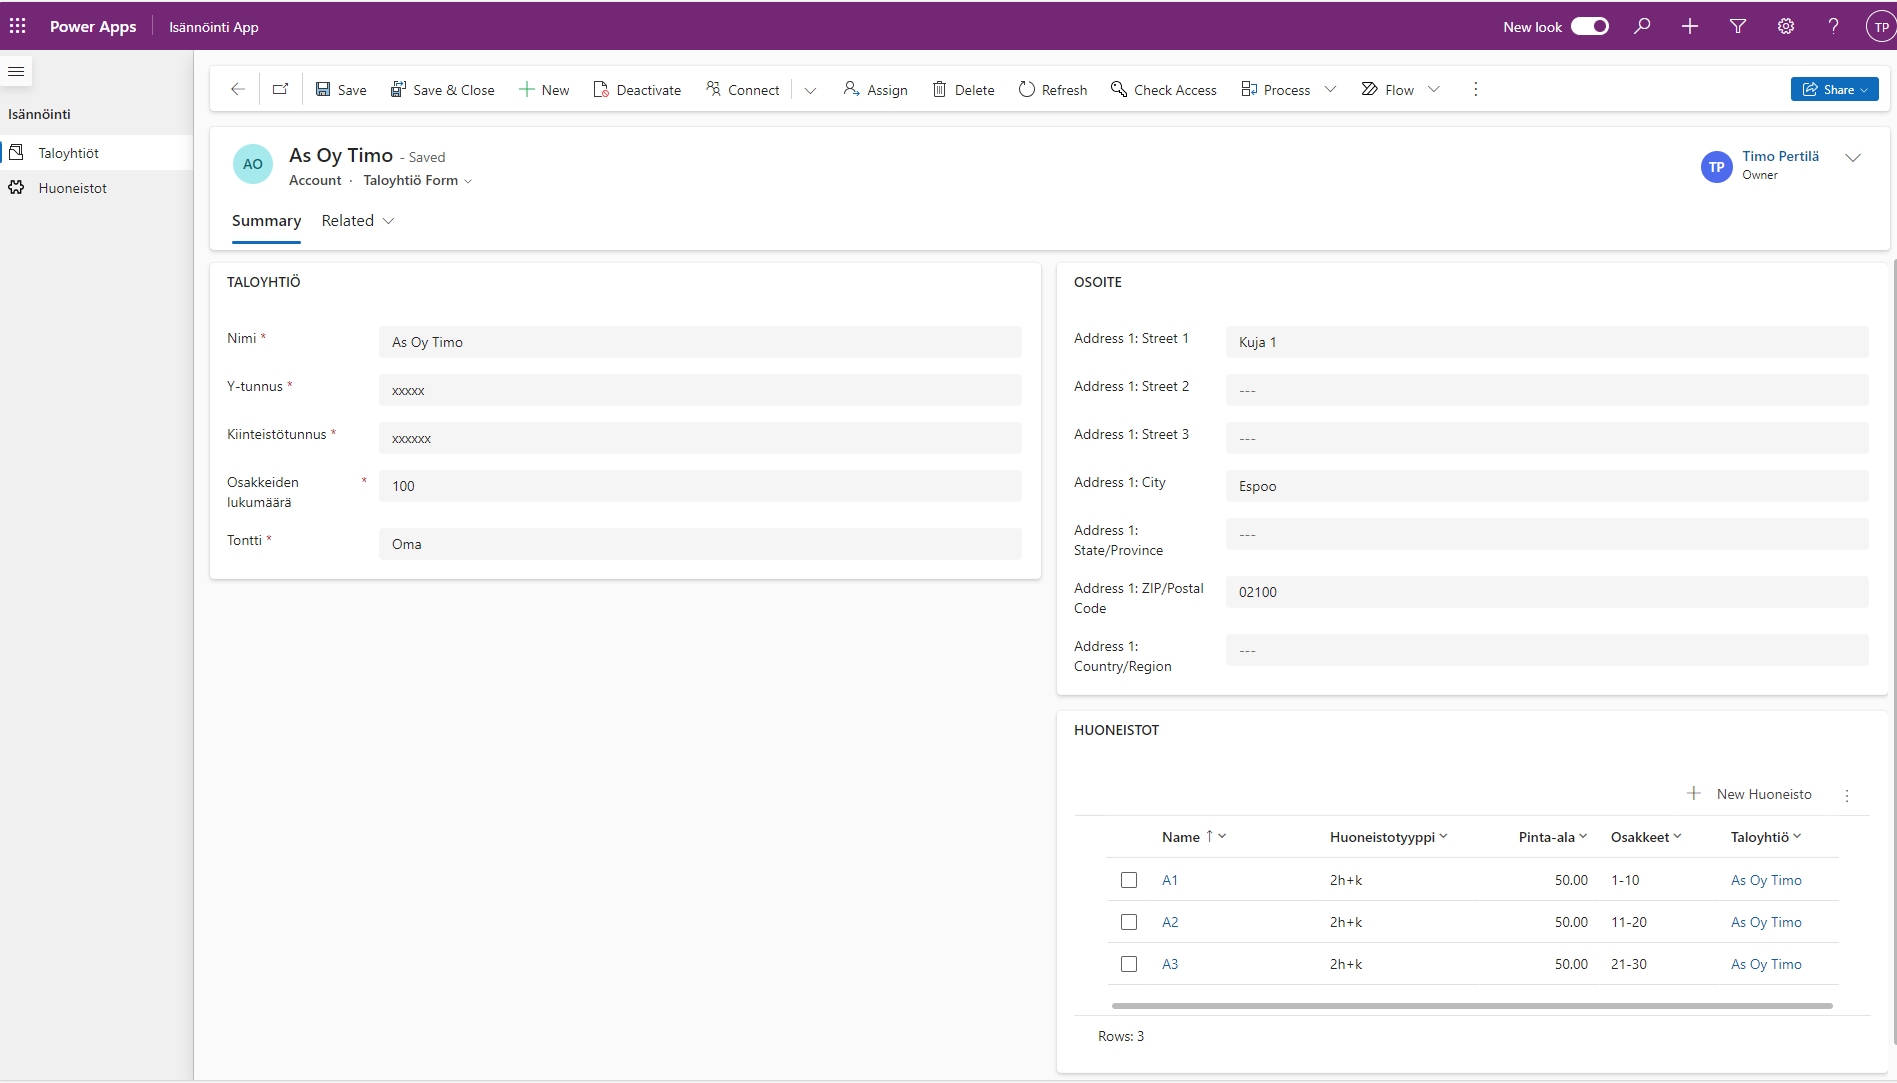The image size is (1897, 1083).
Task: Select the checkbox for row A2
Action: (x=1129, y=922)
